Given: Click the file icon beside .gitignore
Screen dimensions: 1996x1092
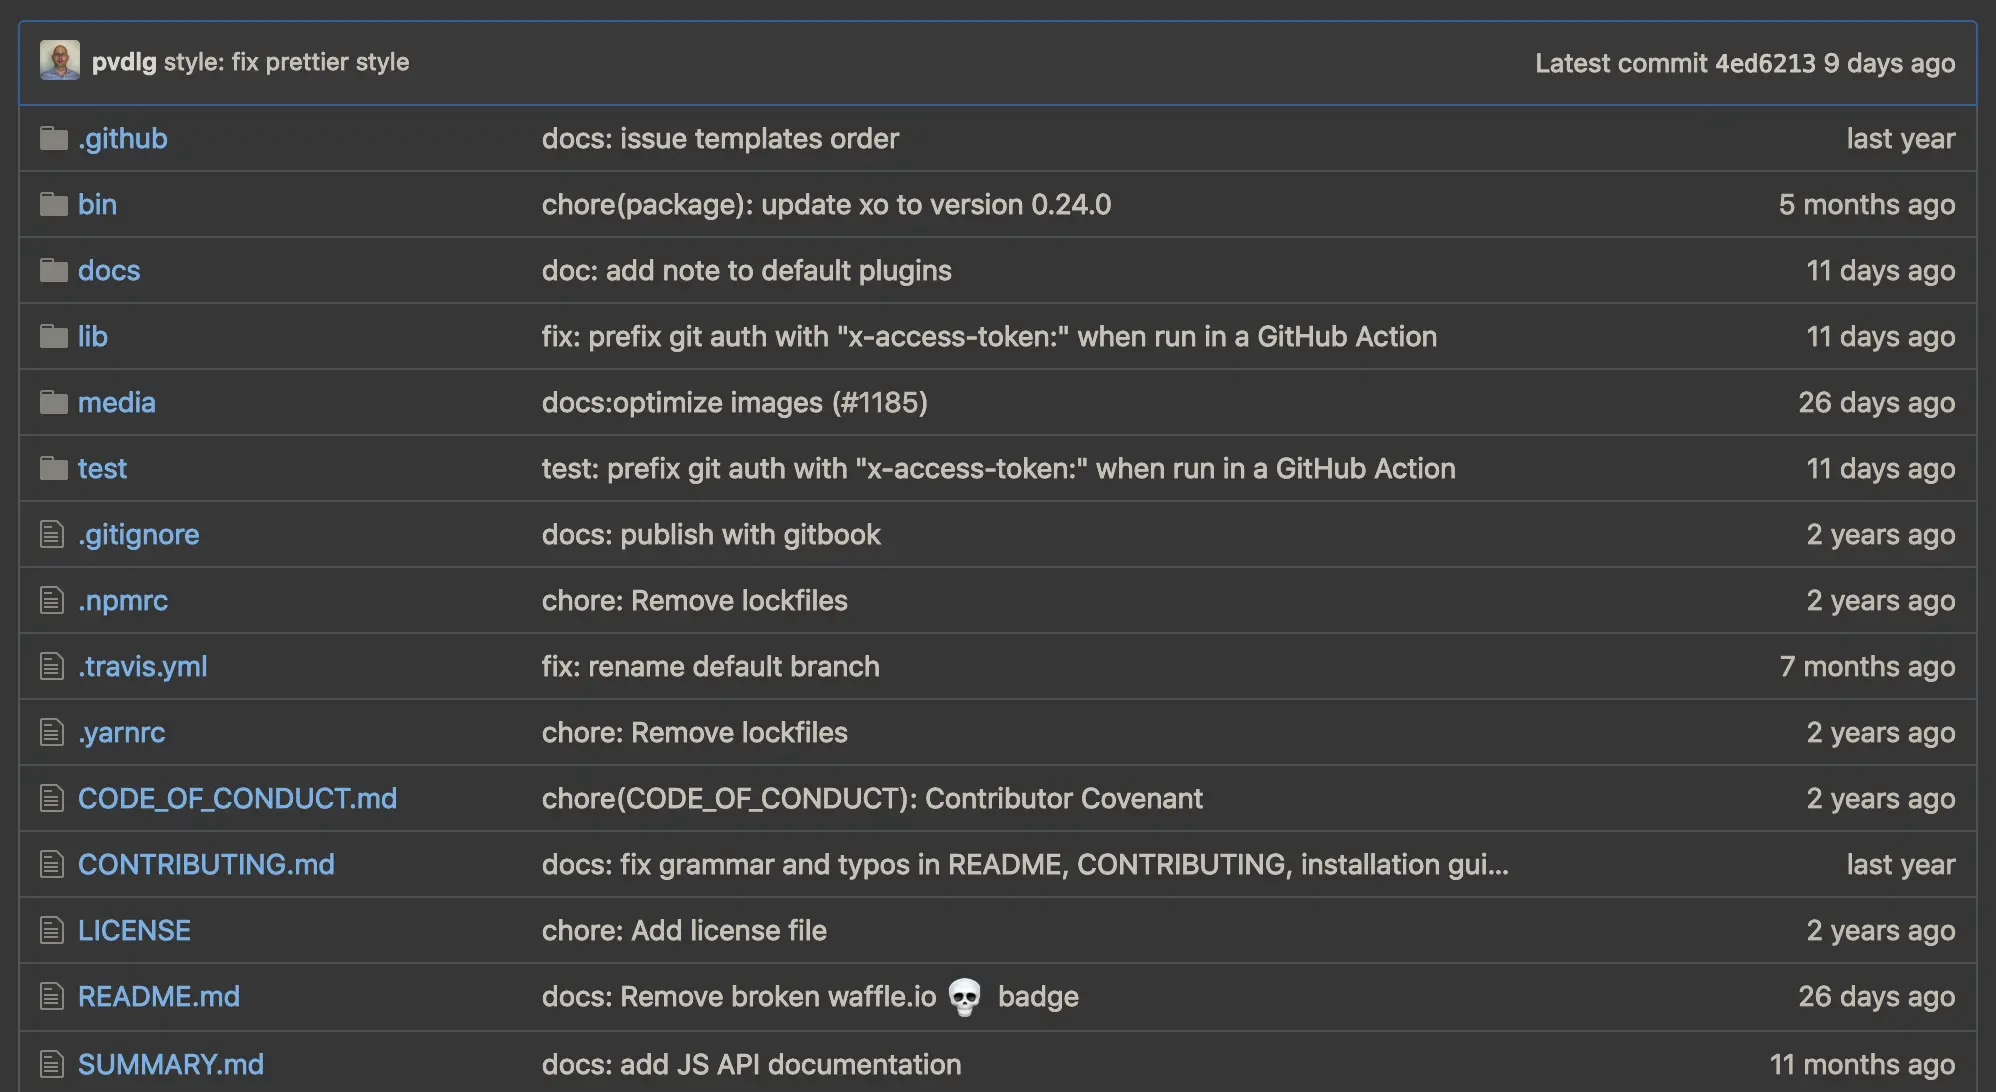Looking at the screenshot, I should 52,534.
